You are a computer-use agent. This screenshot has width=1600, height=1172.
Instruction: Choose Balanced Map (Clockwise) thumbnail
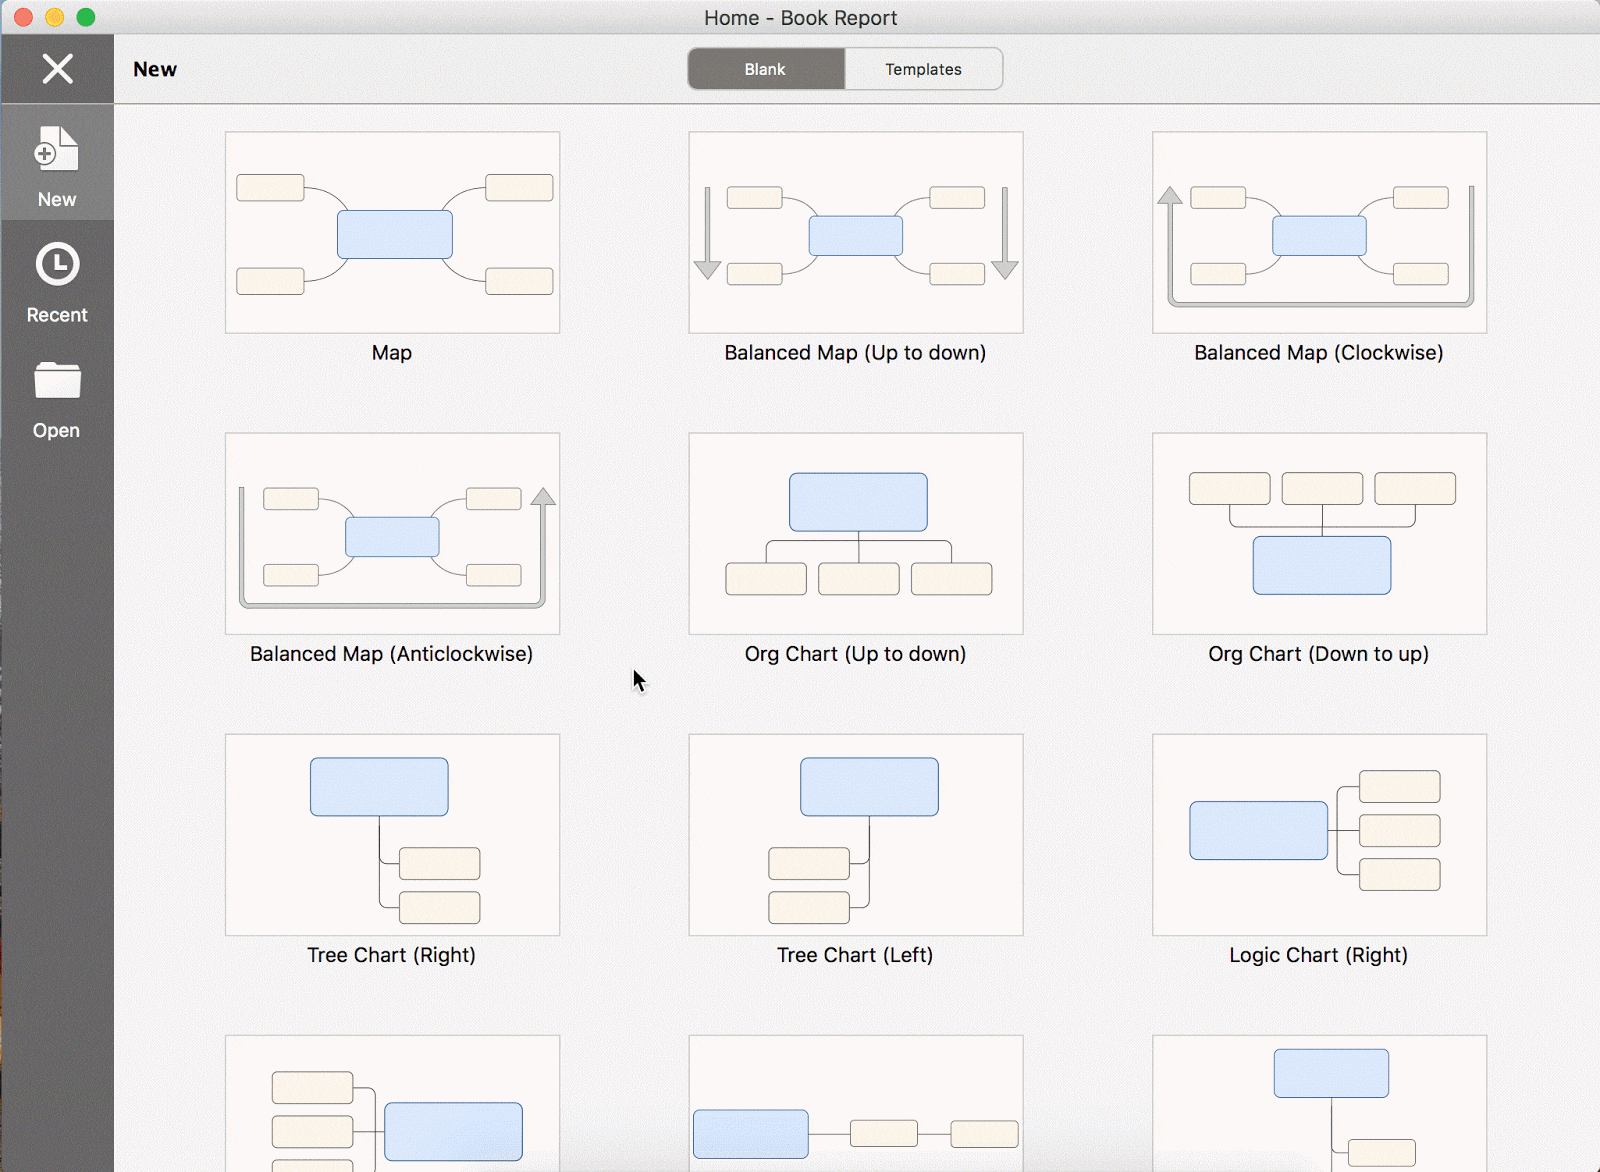1320,233
